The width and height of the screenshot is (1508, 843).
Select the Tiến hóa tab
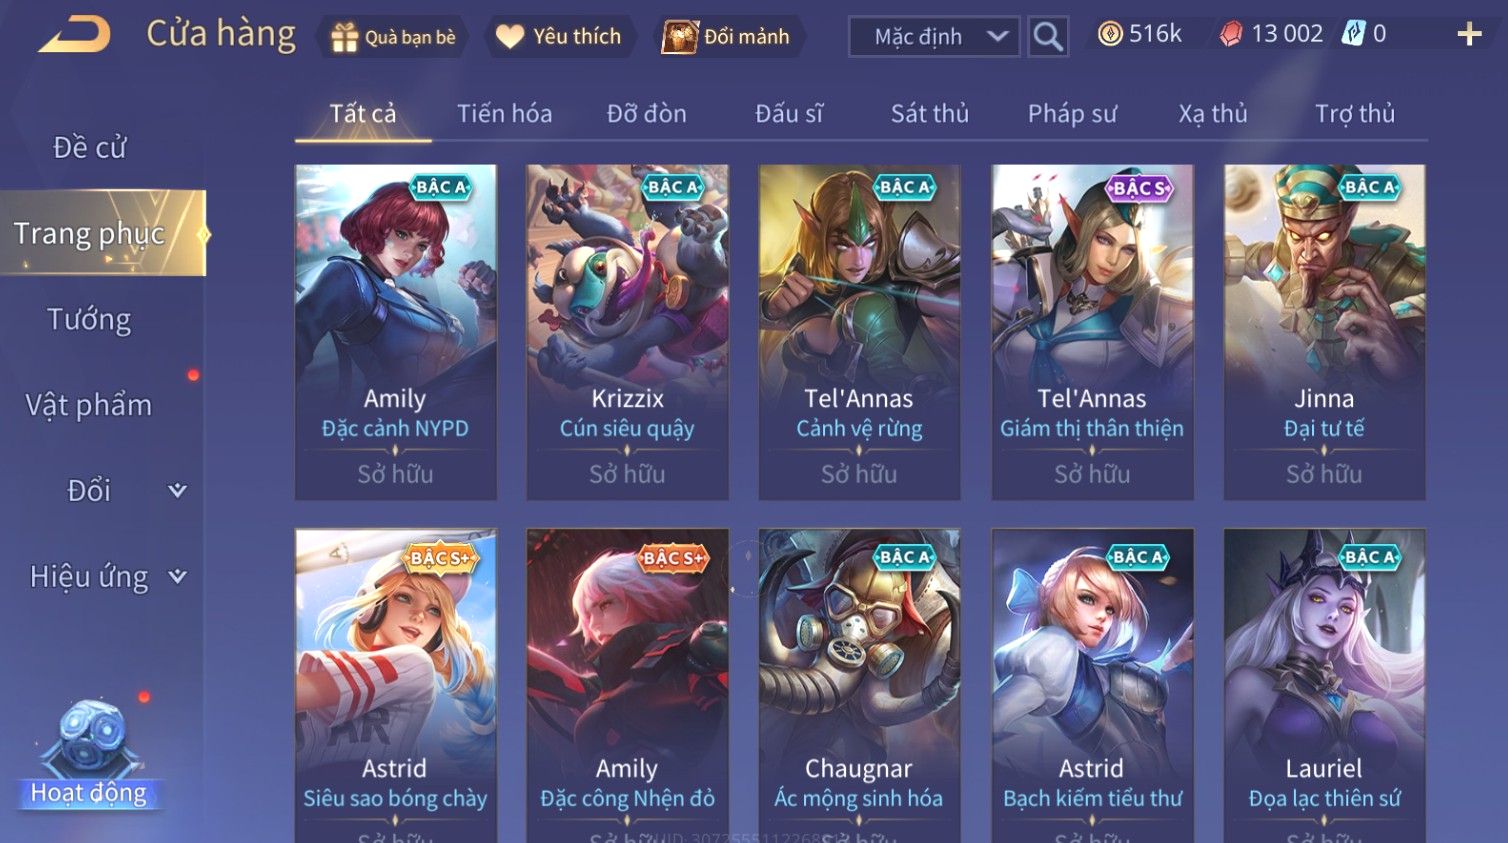tap(504, 114)
